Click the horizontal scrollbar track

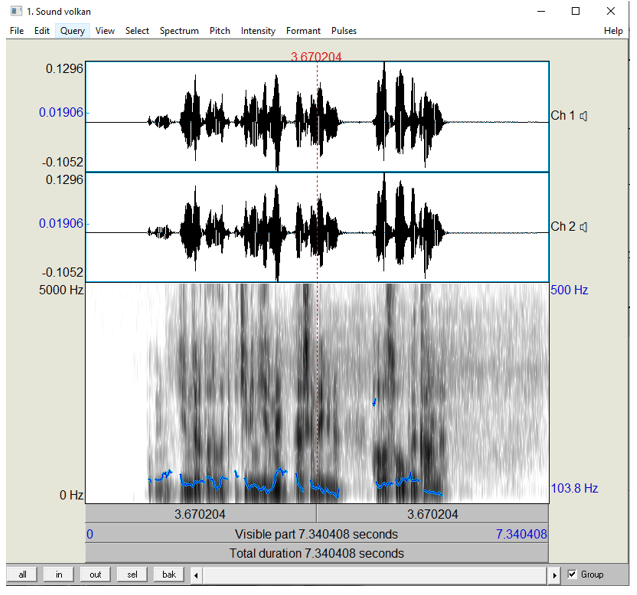(375, 575)
